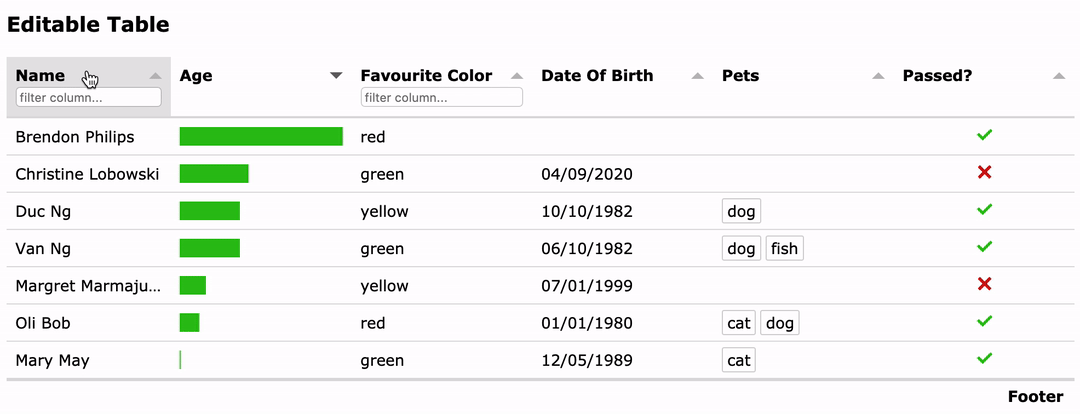Select the fish tag in Van Ng's row
Screen dimensions: 1080x414
[x=784, y=249]
